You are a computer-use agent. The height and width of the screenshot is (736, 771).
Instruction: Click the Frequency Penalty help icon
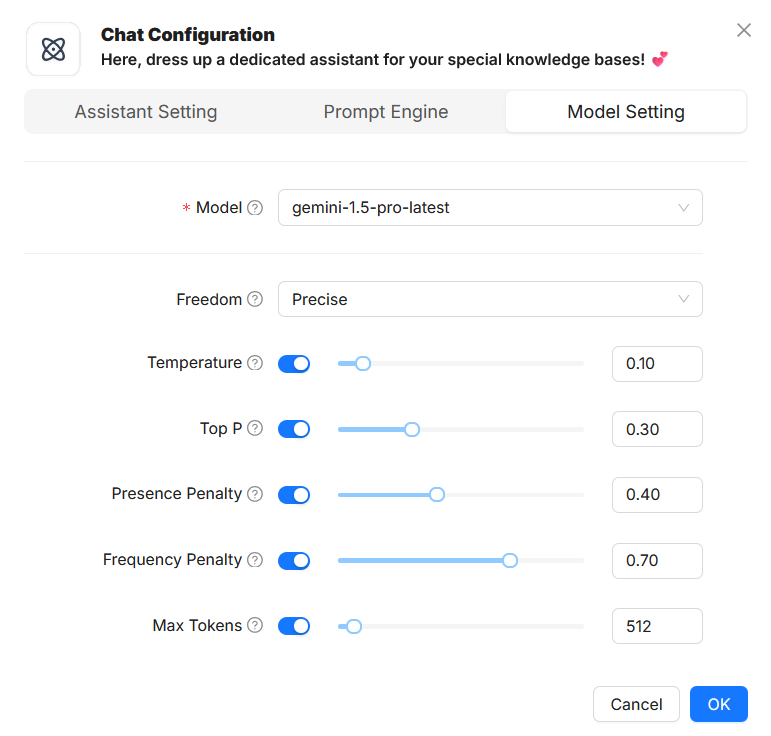[255, 560]
